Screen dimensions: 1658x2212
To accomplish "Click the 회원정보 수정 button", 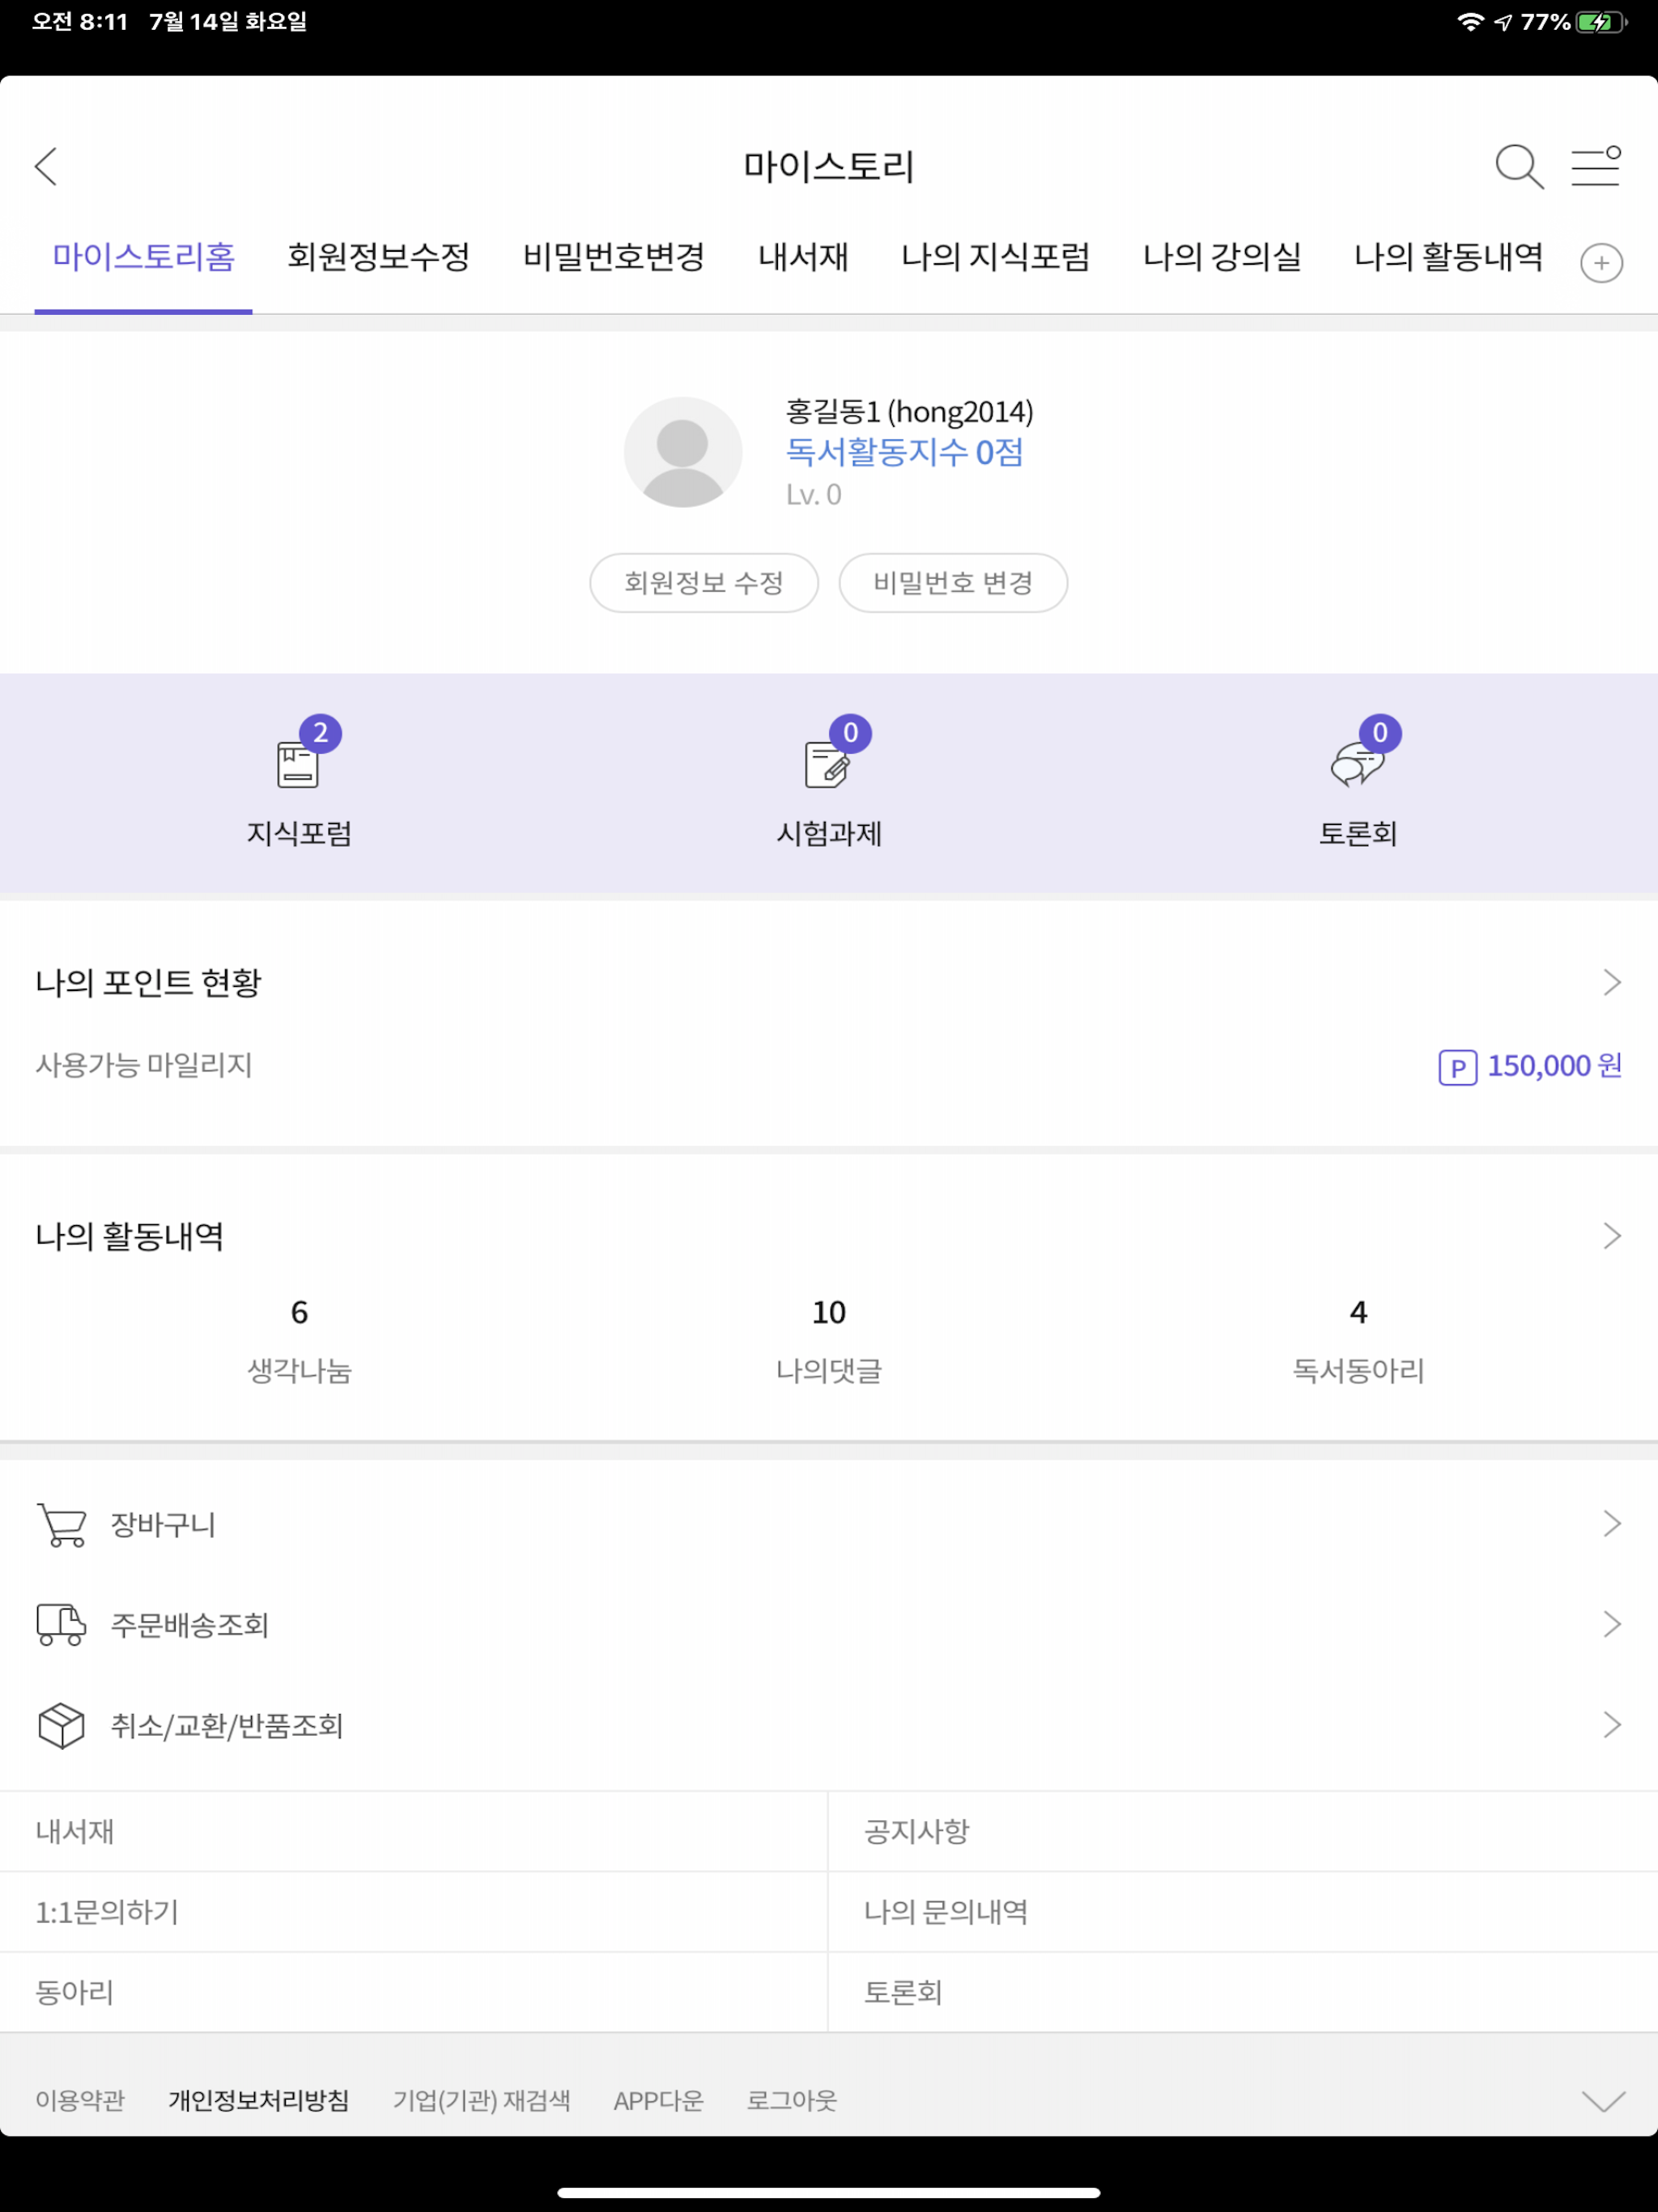I will (703, 583).
